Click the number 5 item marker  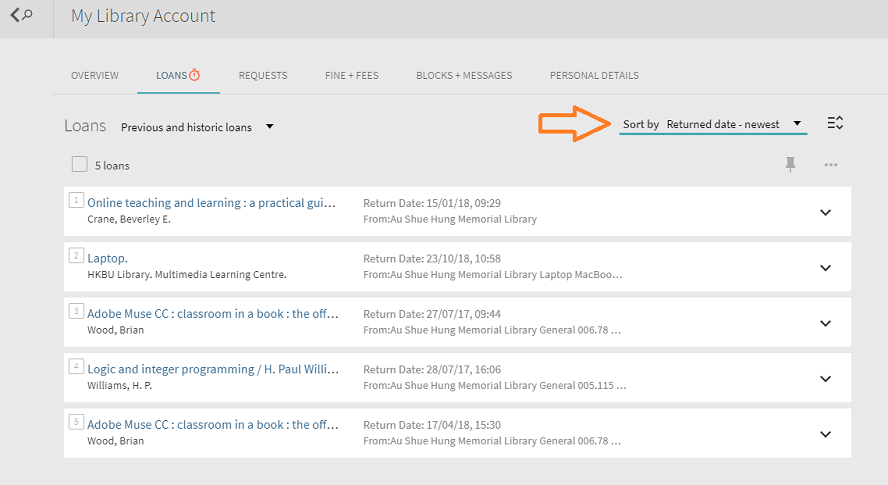point(76,422)
